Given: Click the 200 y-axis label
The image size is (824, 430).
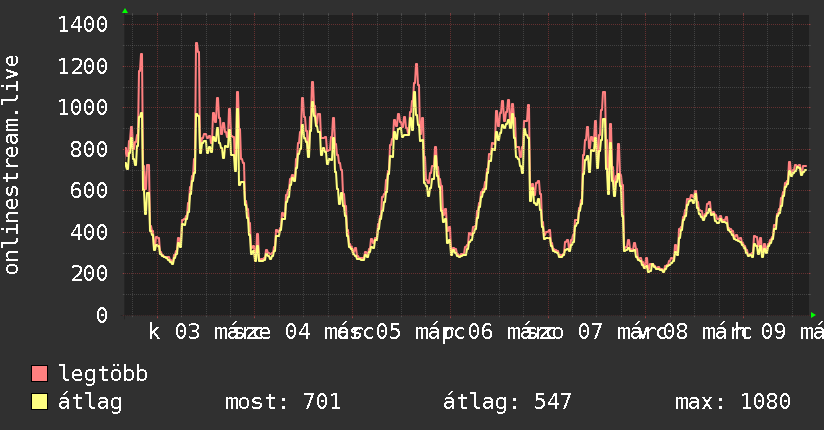Looking at the screenshot, I should pyautogui.click(x=89, y=273).
